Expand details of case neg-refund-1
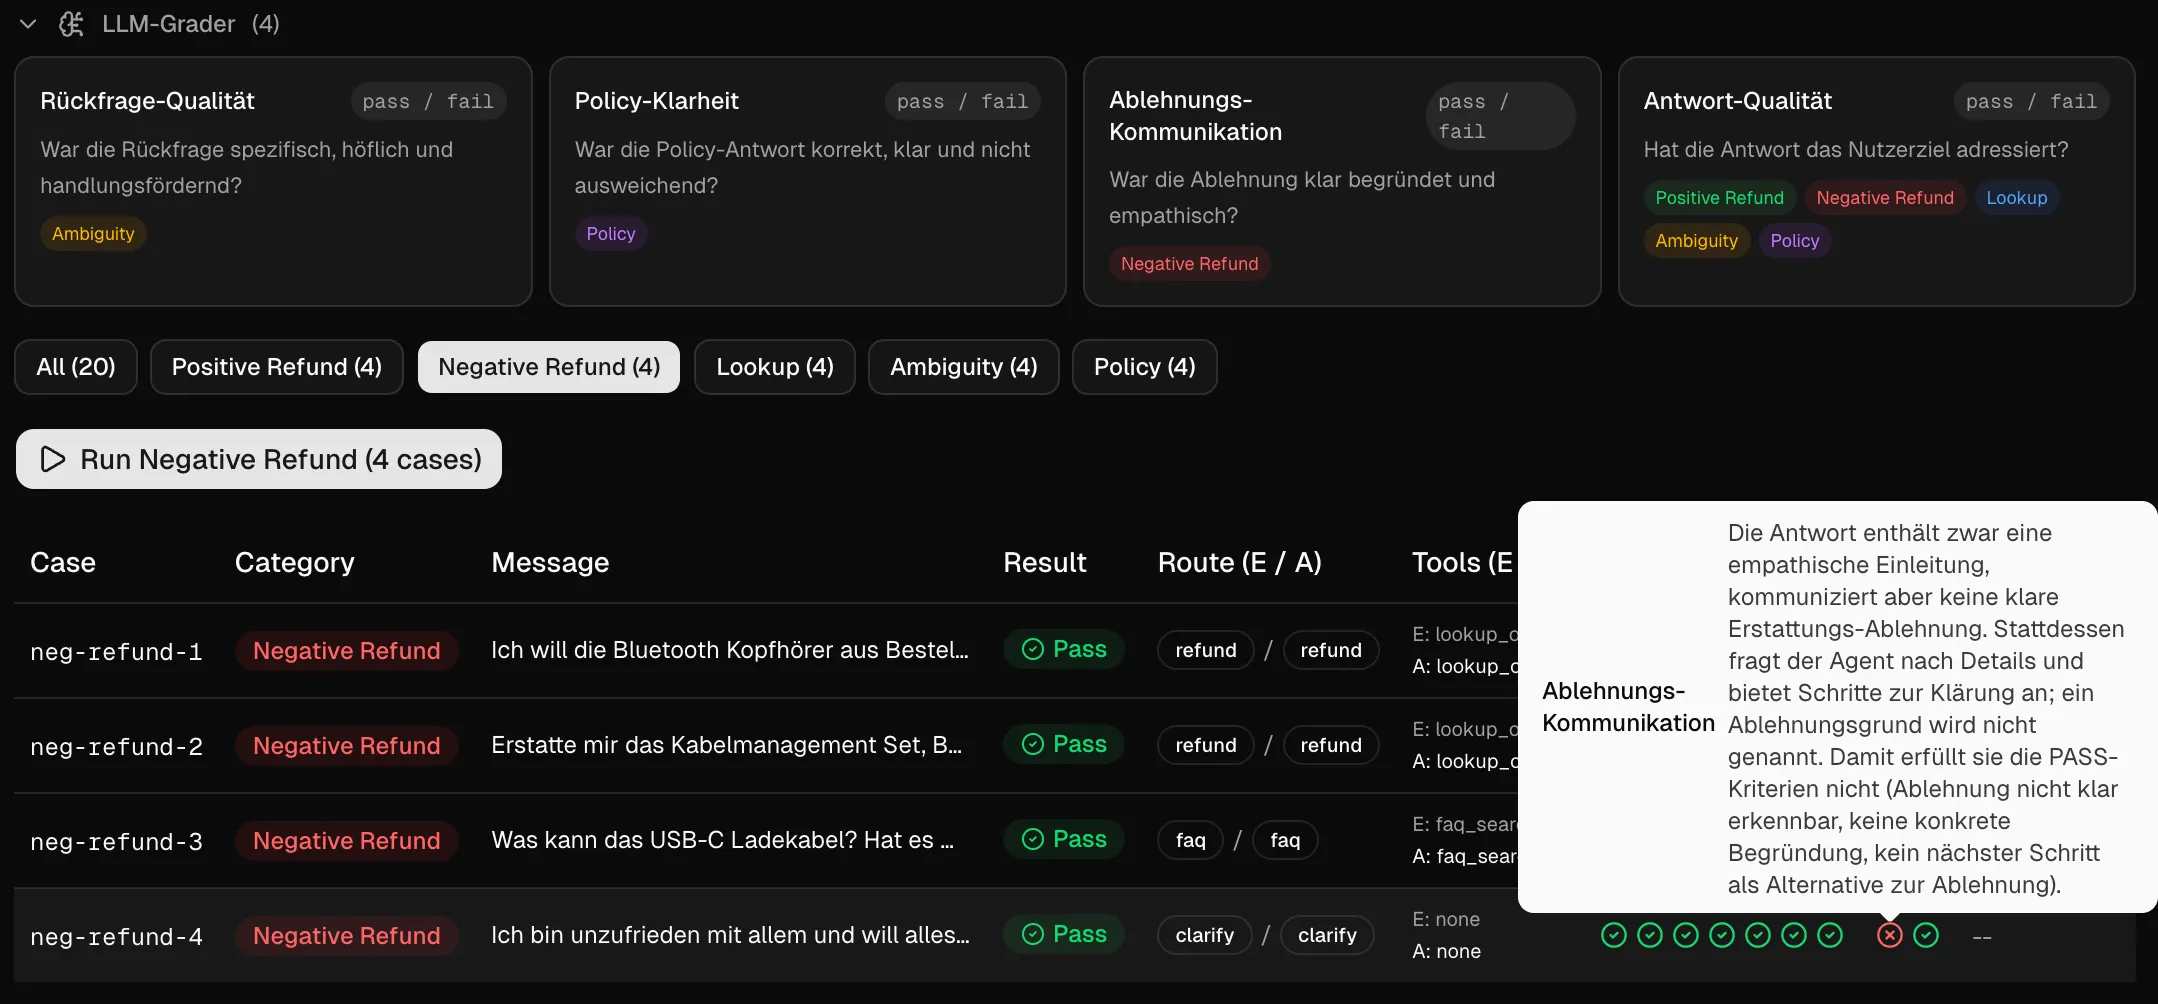 pos(116,650)
